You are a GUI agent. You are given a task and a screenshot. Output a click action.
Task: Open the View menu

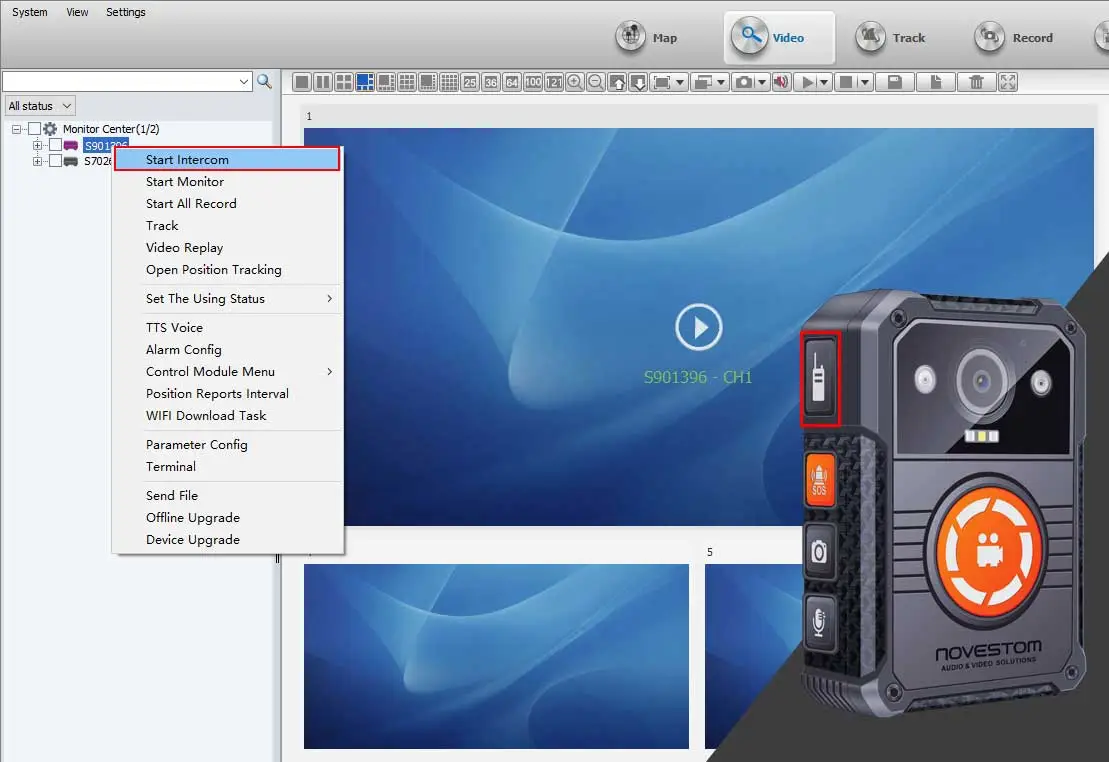pyautogui.click(x=77, y=12)
